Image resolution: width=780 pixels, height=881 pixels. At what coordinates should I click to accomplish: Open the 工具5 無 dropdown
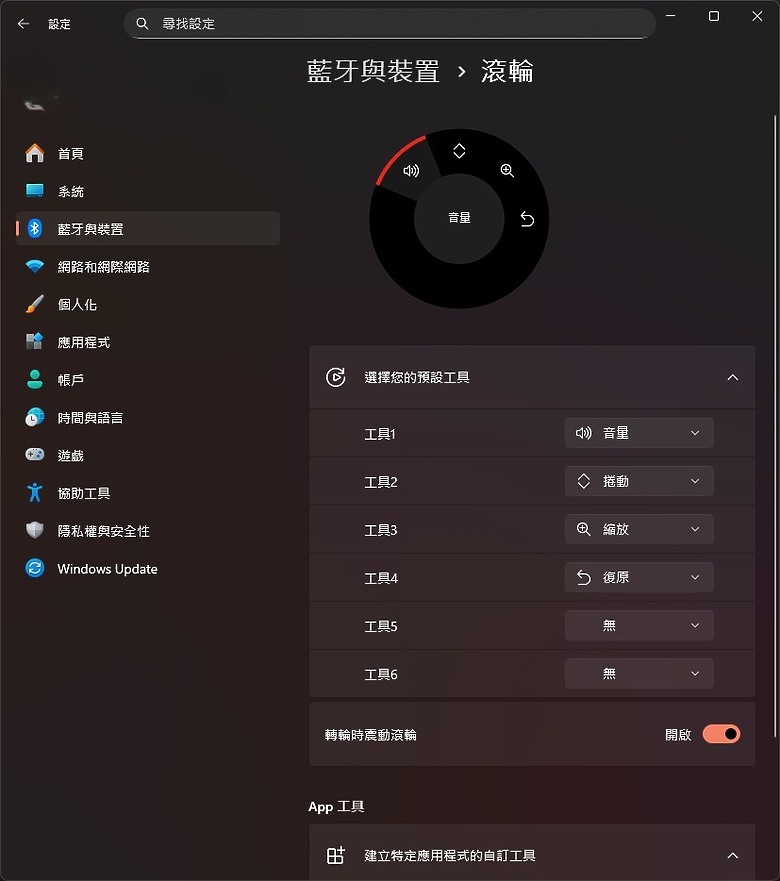click(639, 625)
